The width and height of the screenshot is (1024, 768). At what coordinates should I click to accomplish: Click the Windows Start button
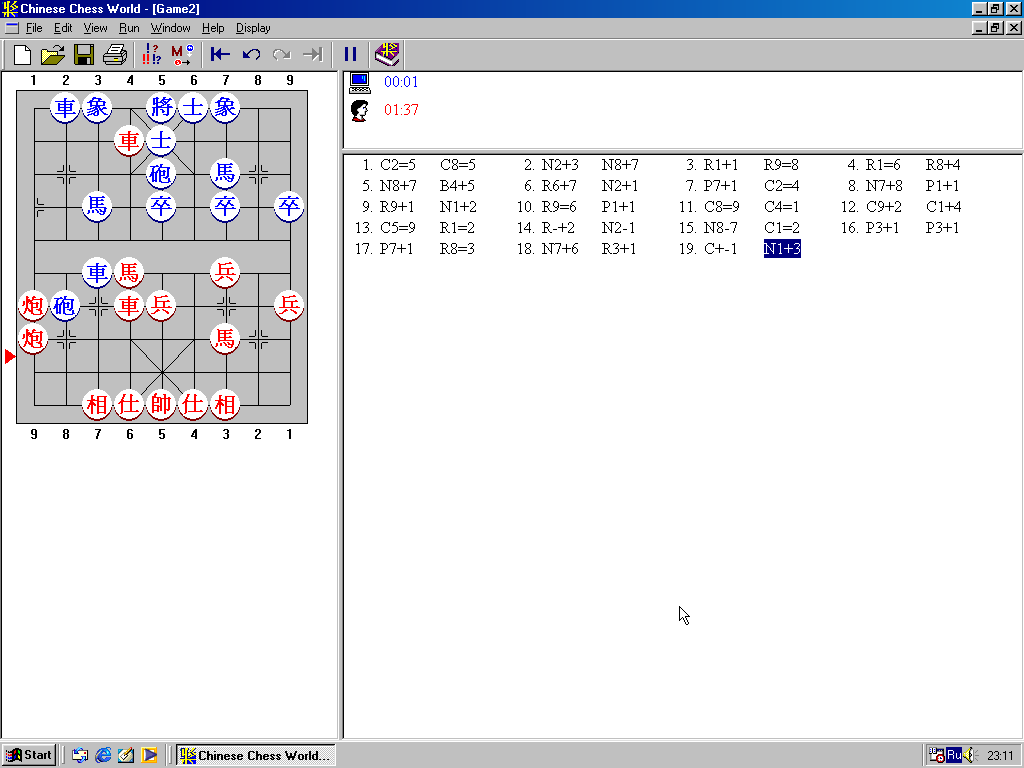pyautogui.click(x=29, y=755)
